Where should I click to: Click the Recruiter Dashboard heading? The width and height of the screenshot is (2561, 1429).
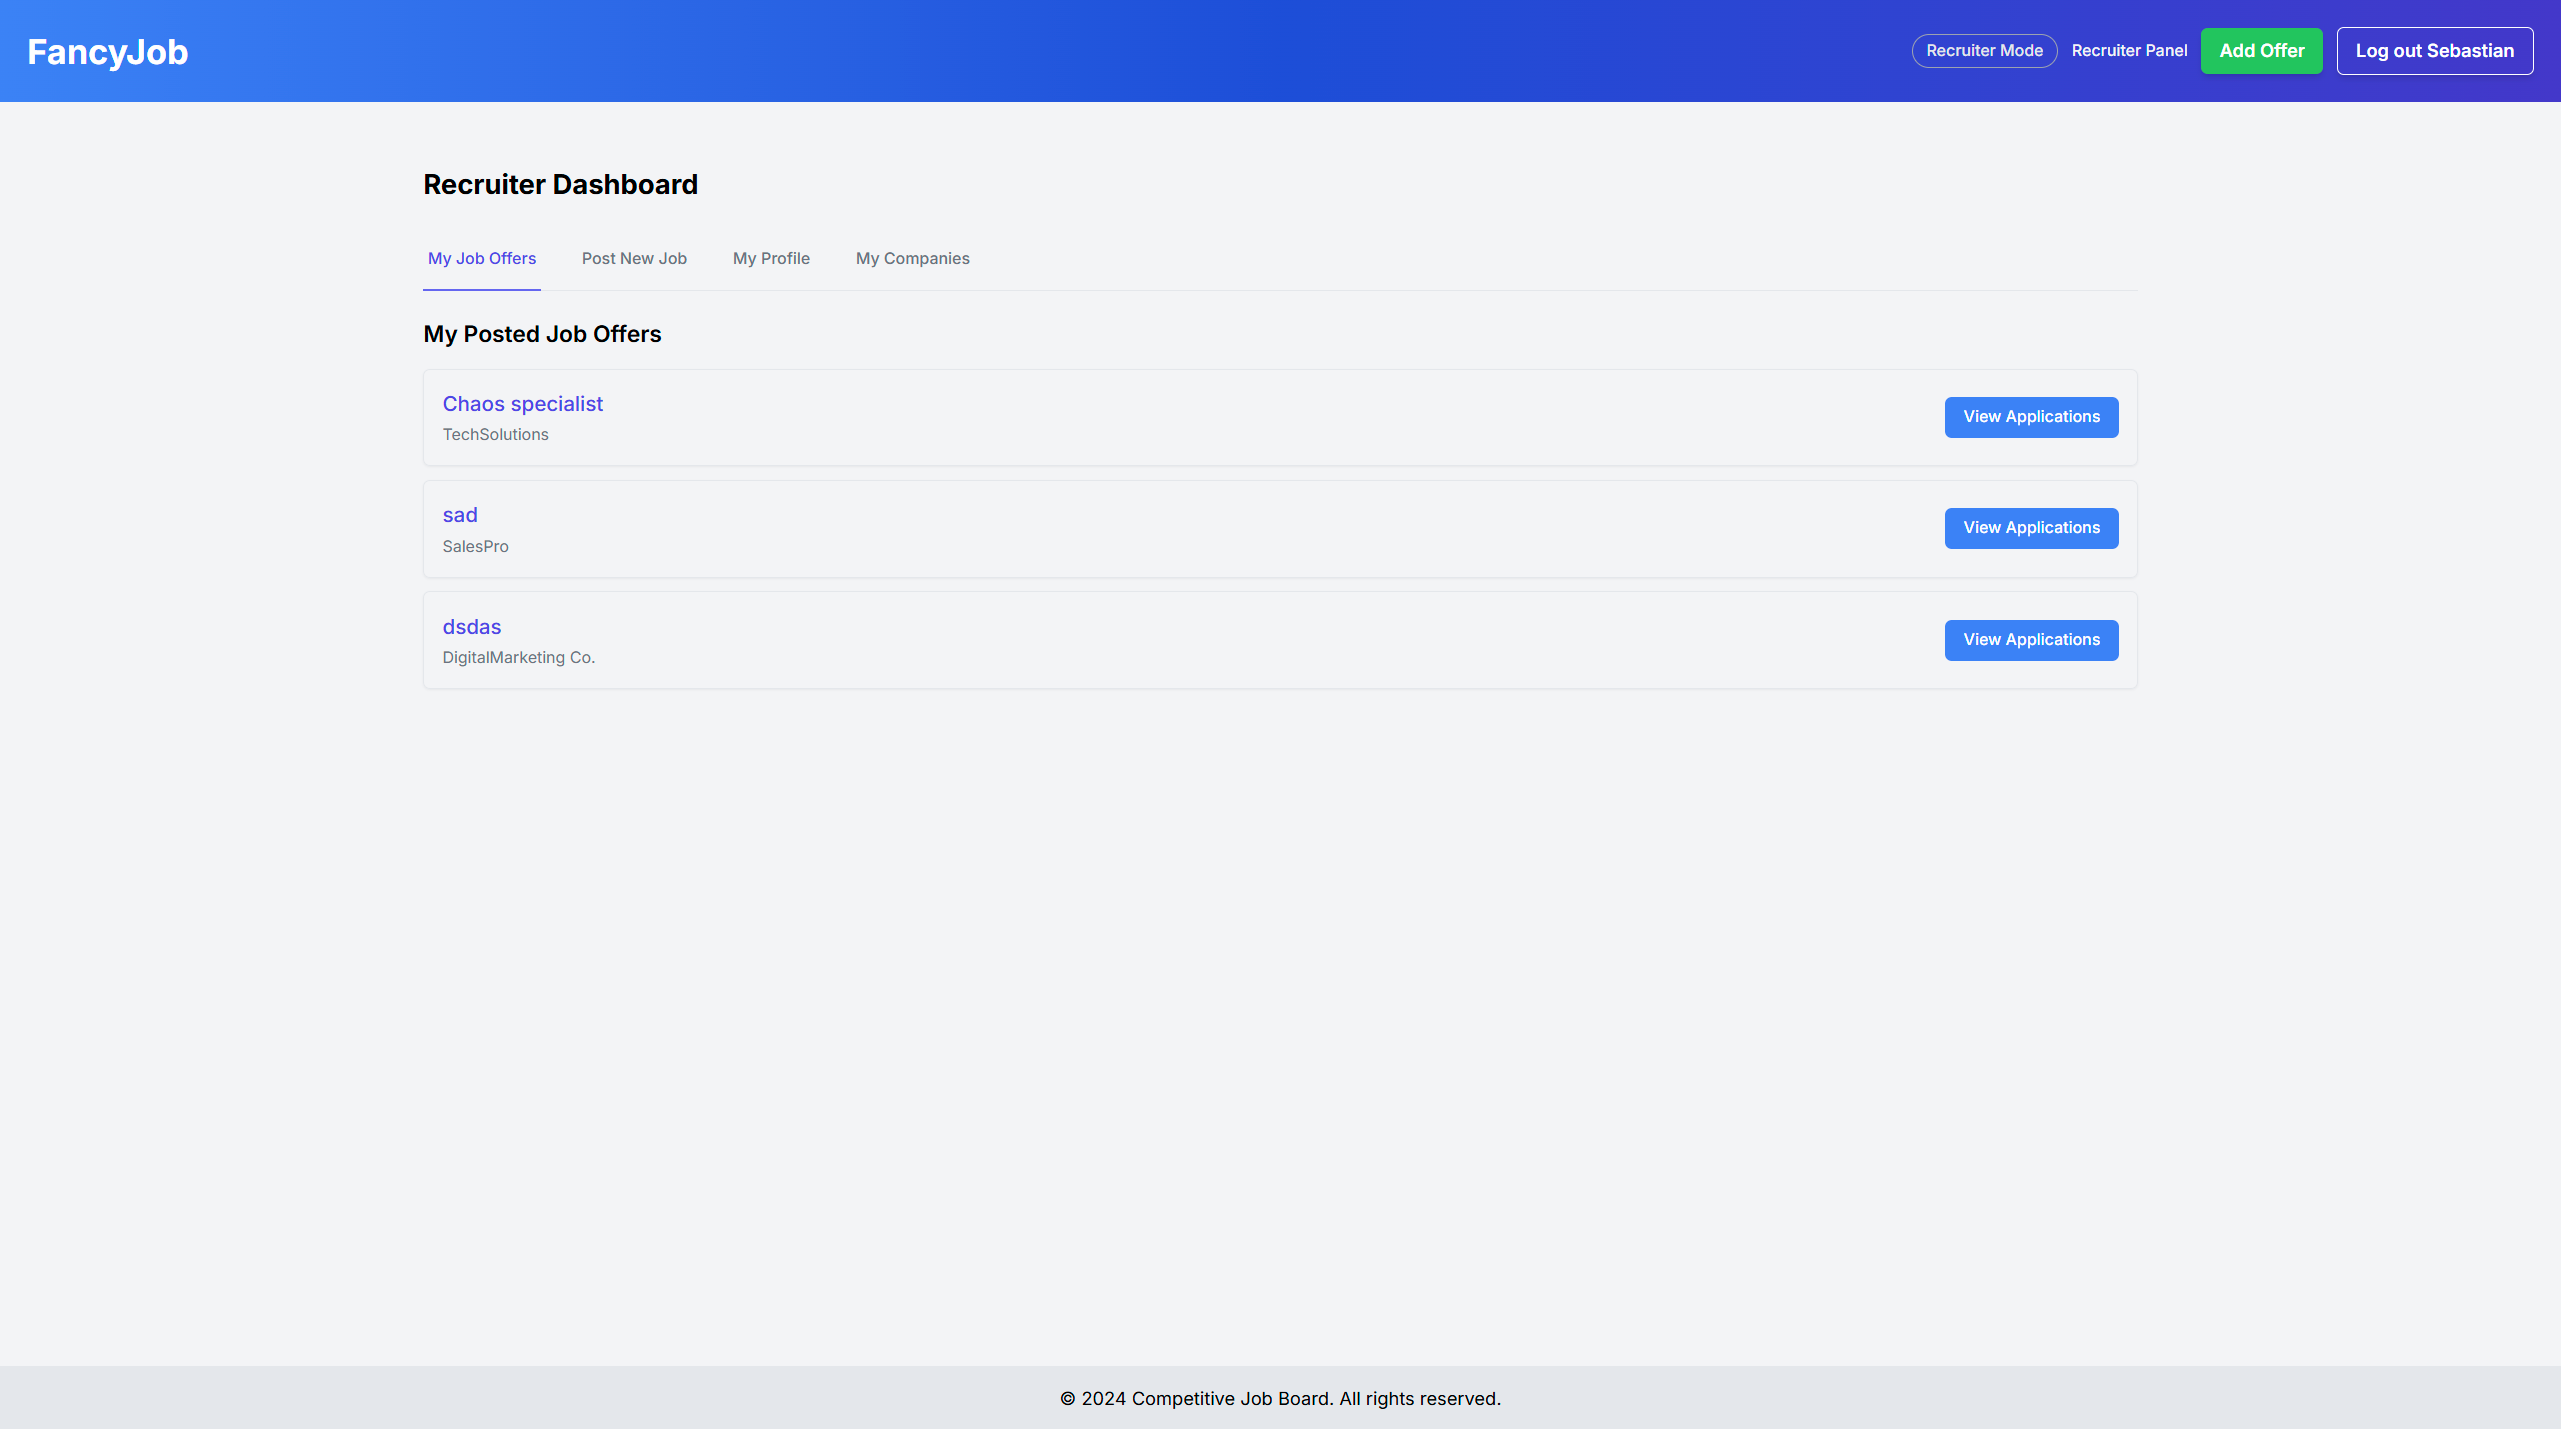coord(560,185)
